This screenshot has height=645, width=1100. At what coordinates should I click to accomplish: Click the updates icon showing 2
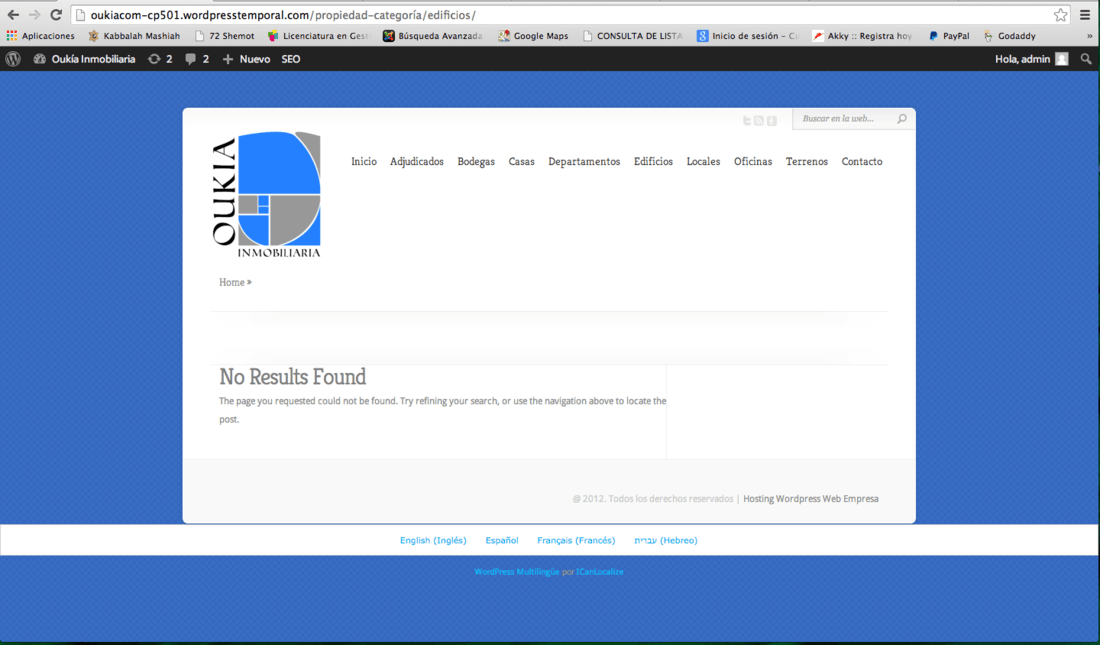[160, 59]
